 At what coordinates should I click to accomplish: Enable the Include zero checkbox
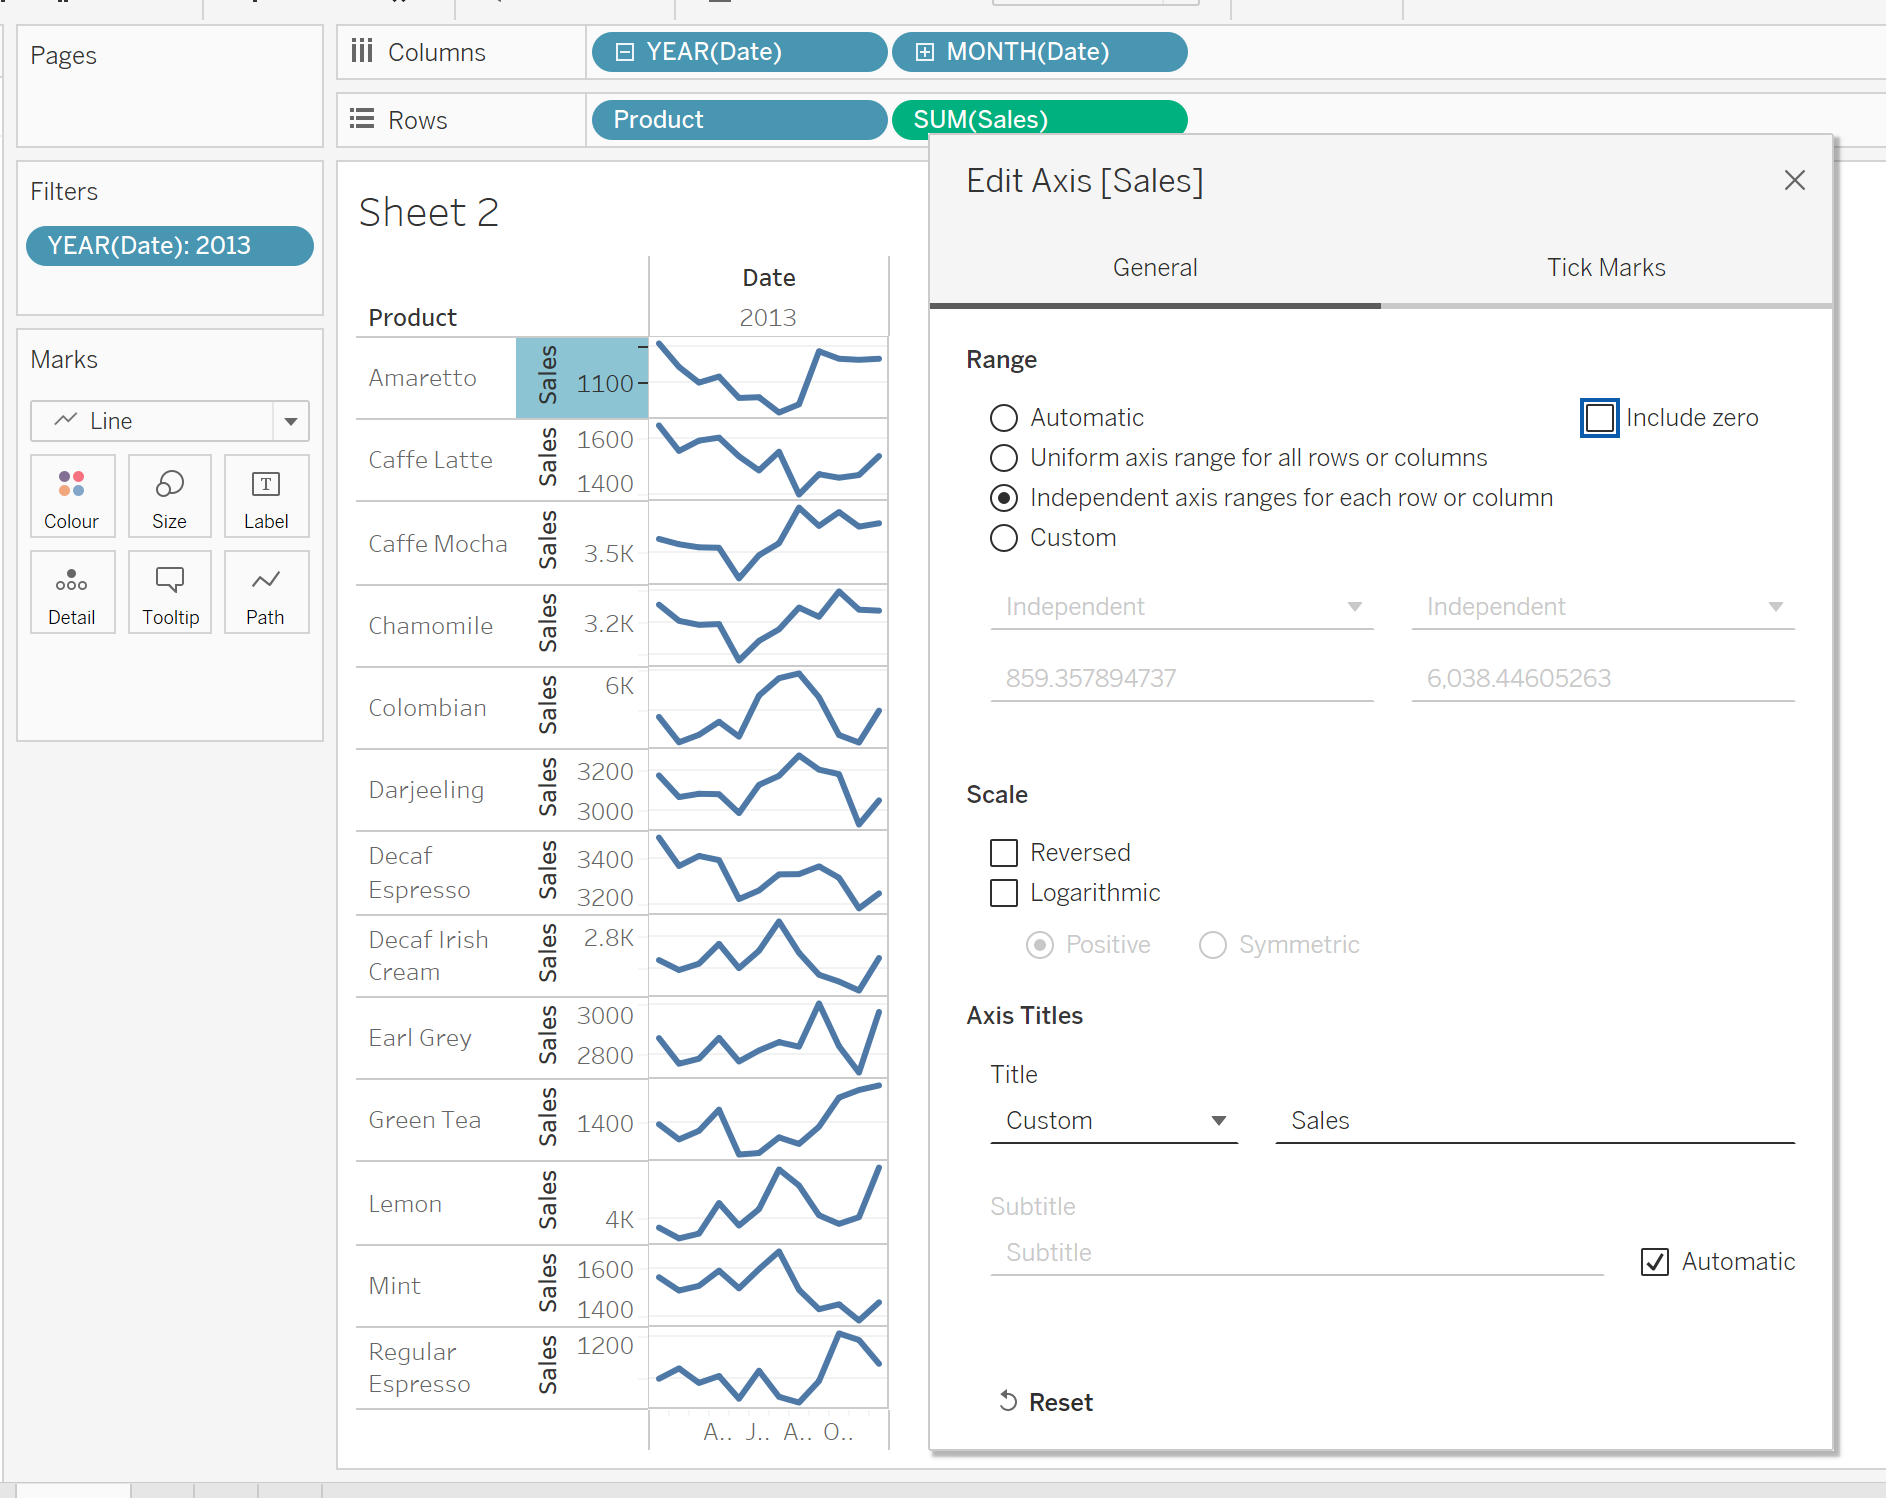1599,418
